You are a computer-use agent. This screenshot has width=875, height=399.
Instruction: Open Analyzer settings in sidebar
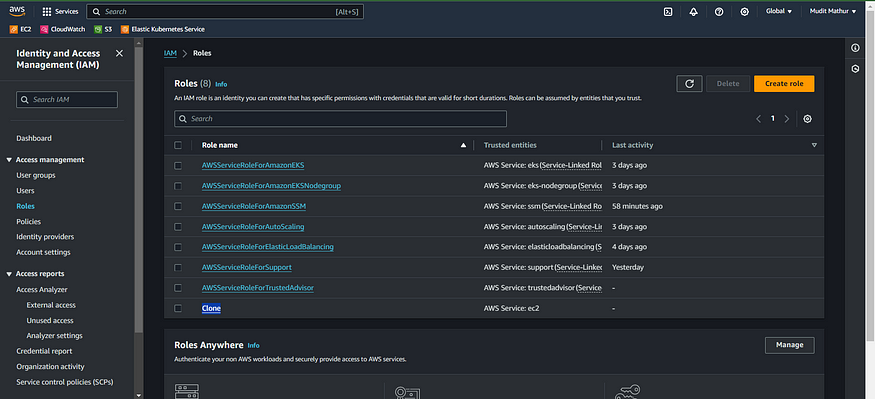tap(54, 335)
